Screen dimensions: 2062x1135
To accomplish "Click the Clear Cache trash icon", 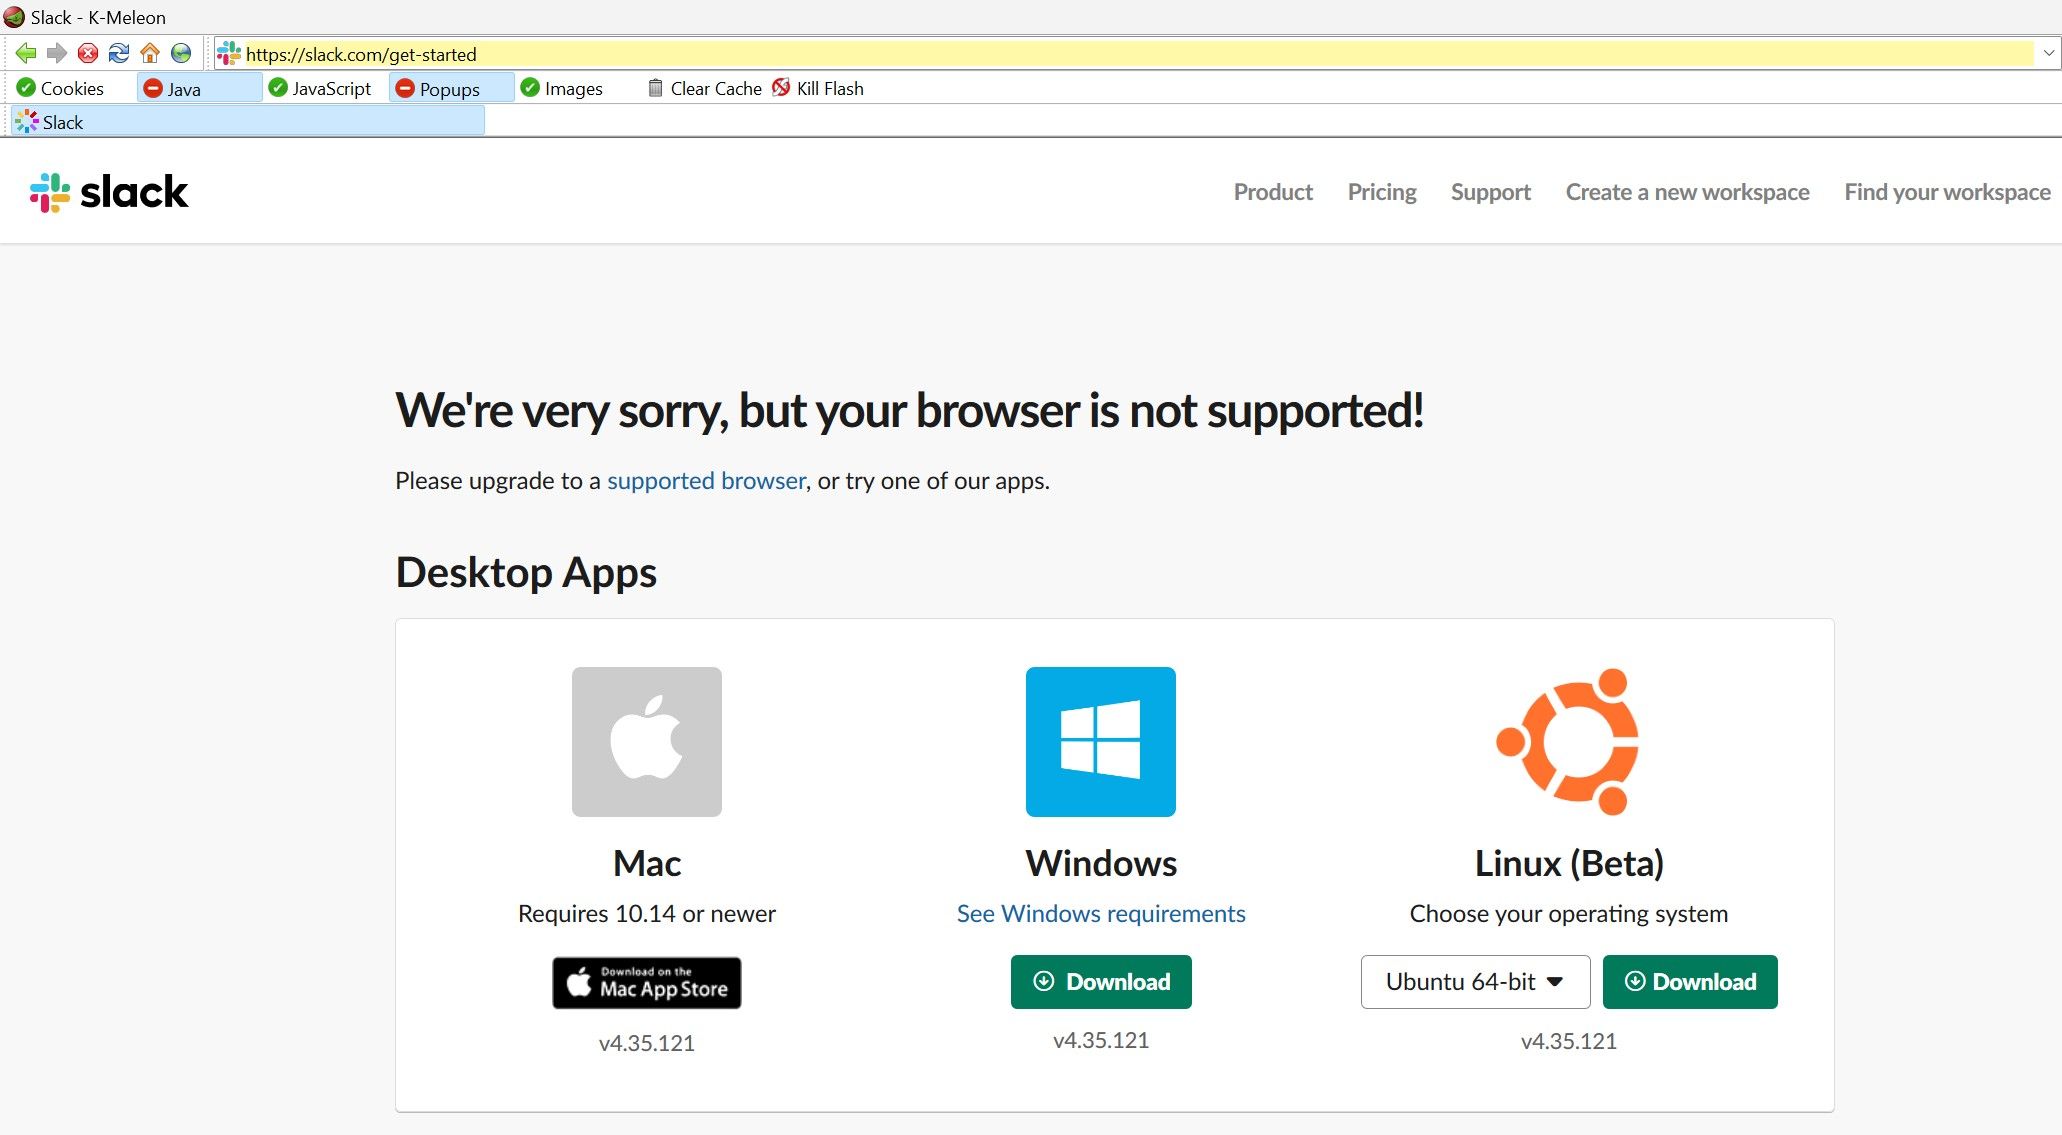I will point(655,88).
